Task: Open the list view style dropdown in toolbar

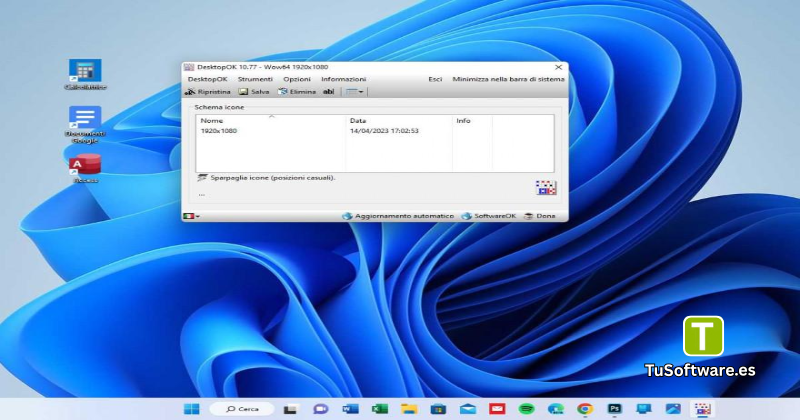Action: (x=355, y=92)
